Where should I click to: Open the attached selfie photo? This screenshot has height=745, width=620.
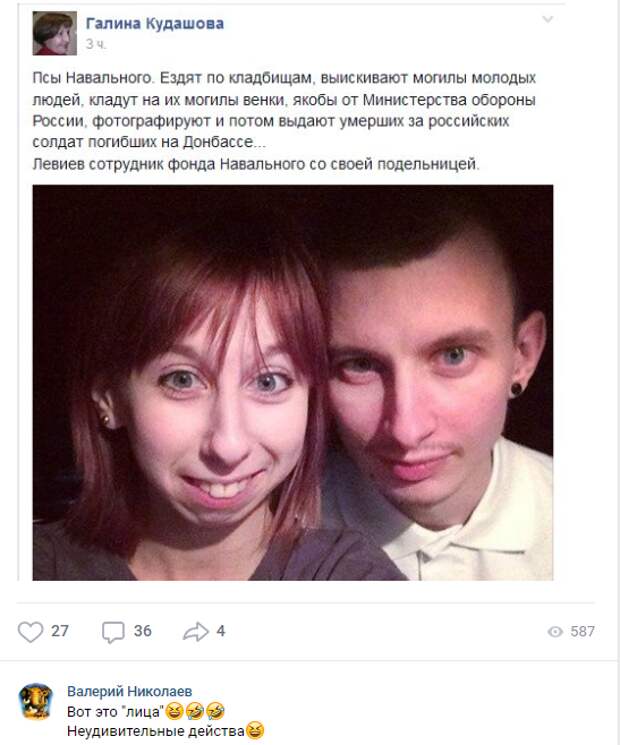click(x=293, y=382)
